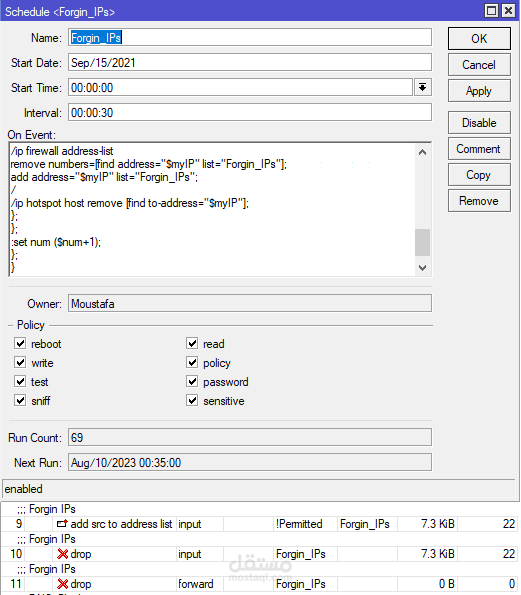Click the enabled status bar text
521x595 pixels.
(x=24, y=489)
